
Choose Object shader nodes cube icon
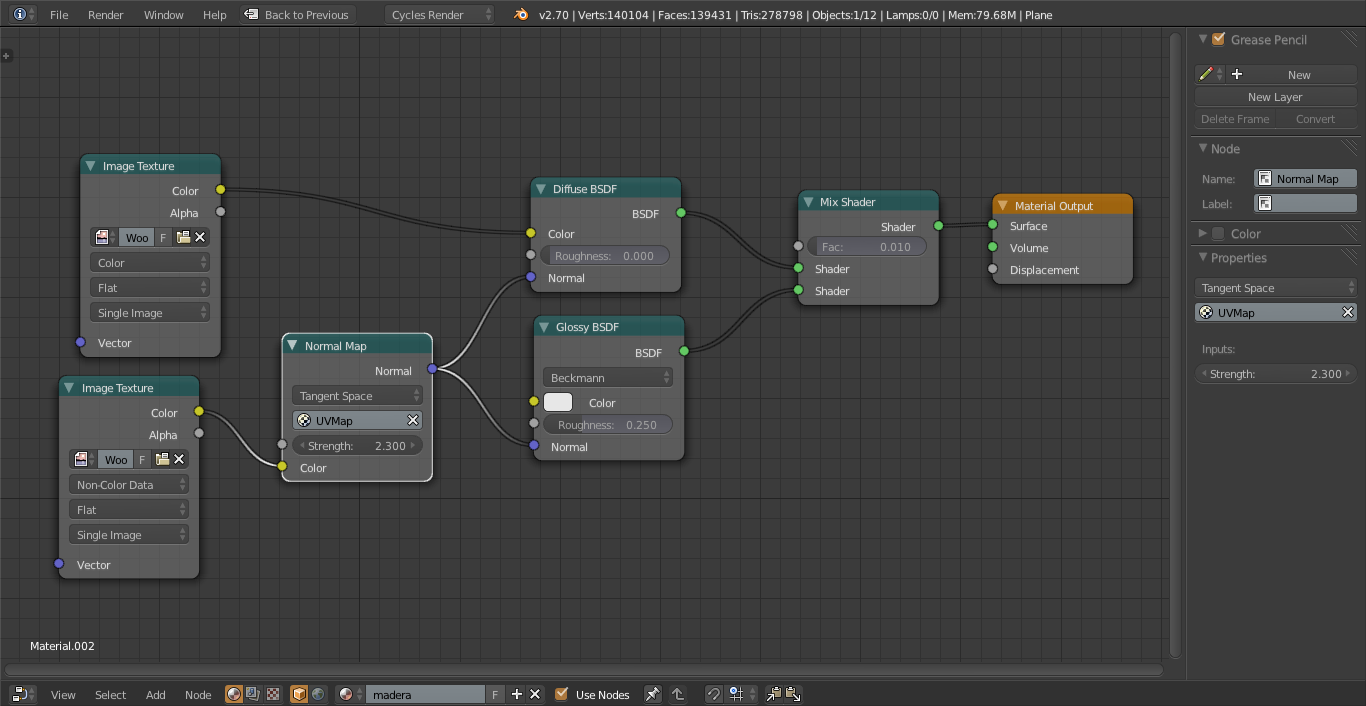pyautogui.click(x=299, y=694)
